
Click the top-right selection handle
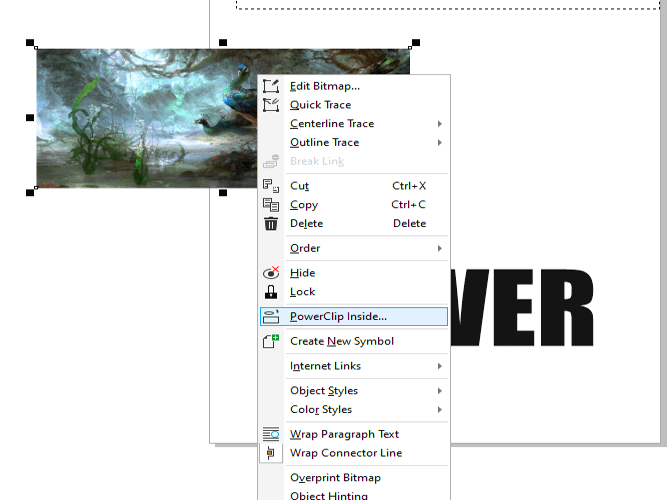(x=416, y=42)
